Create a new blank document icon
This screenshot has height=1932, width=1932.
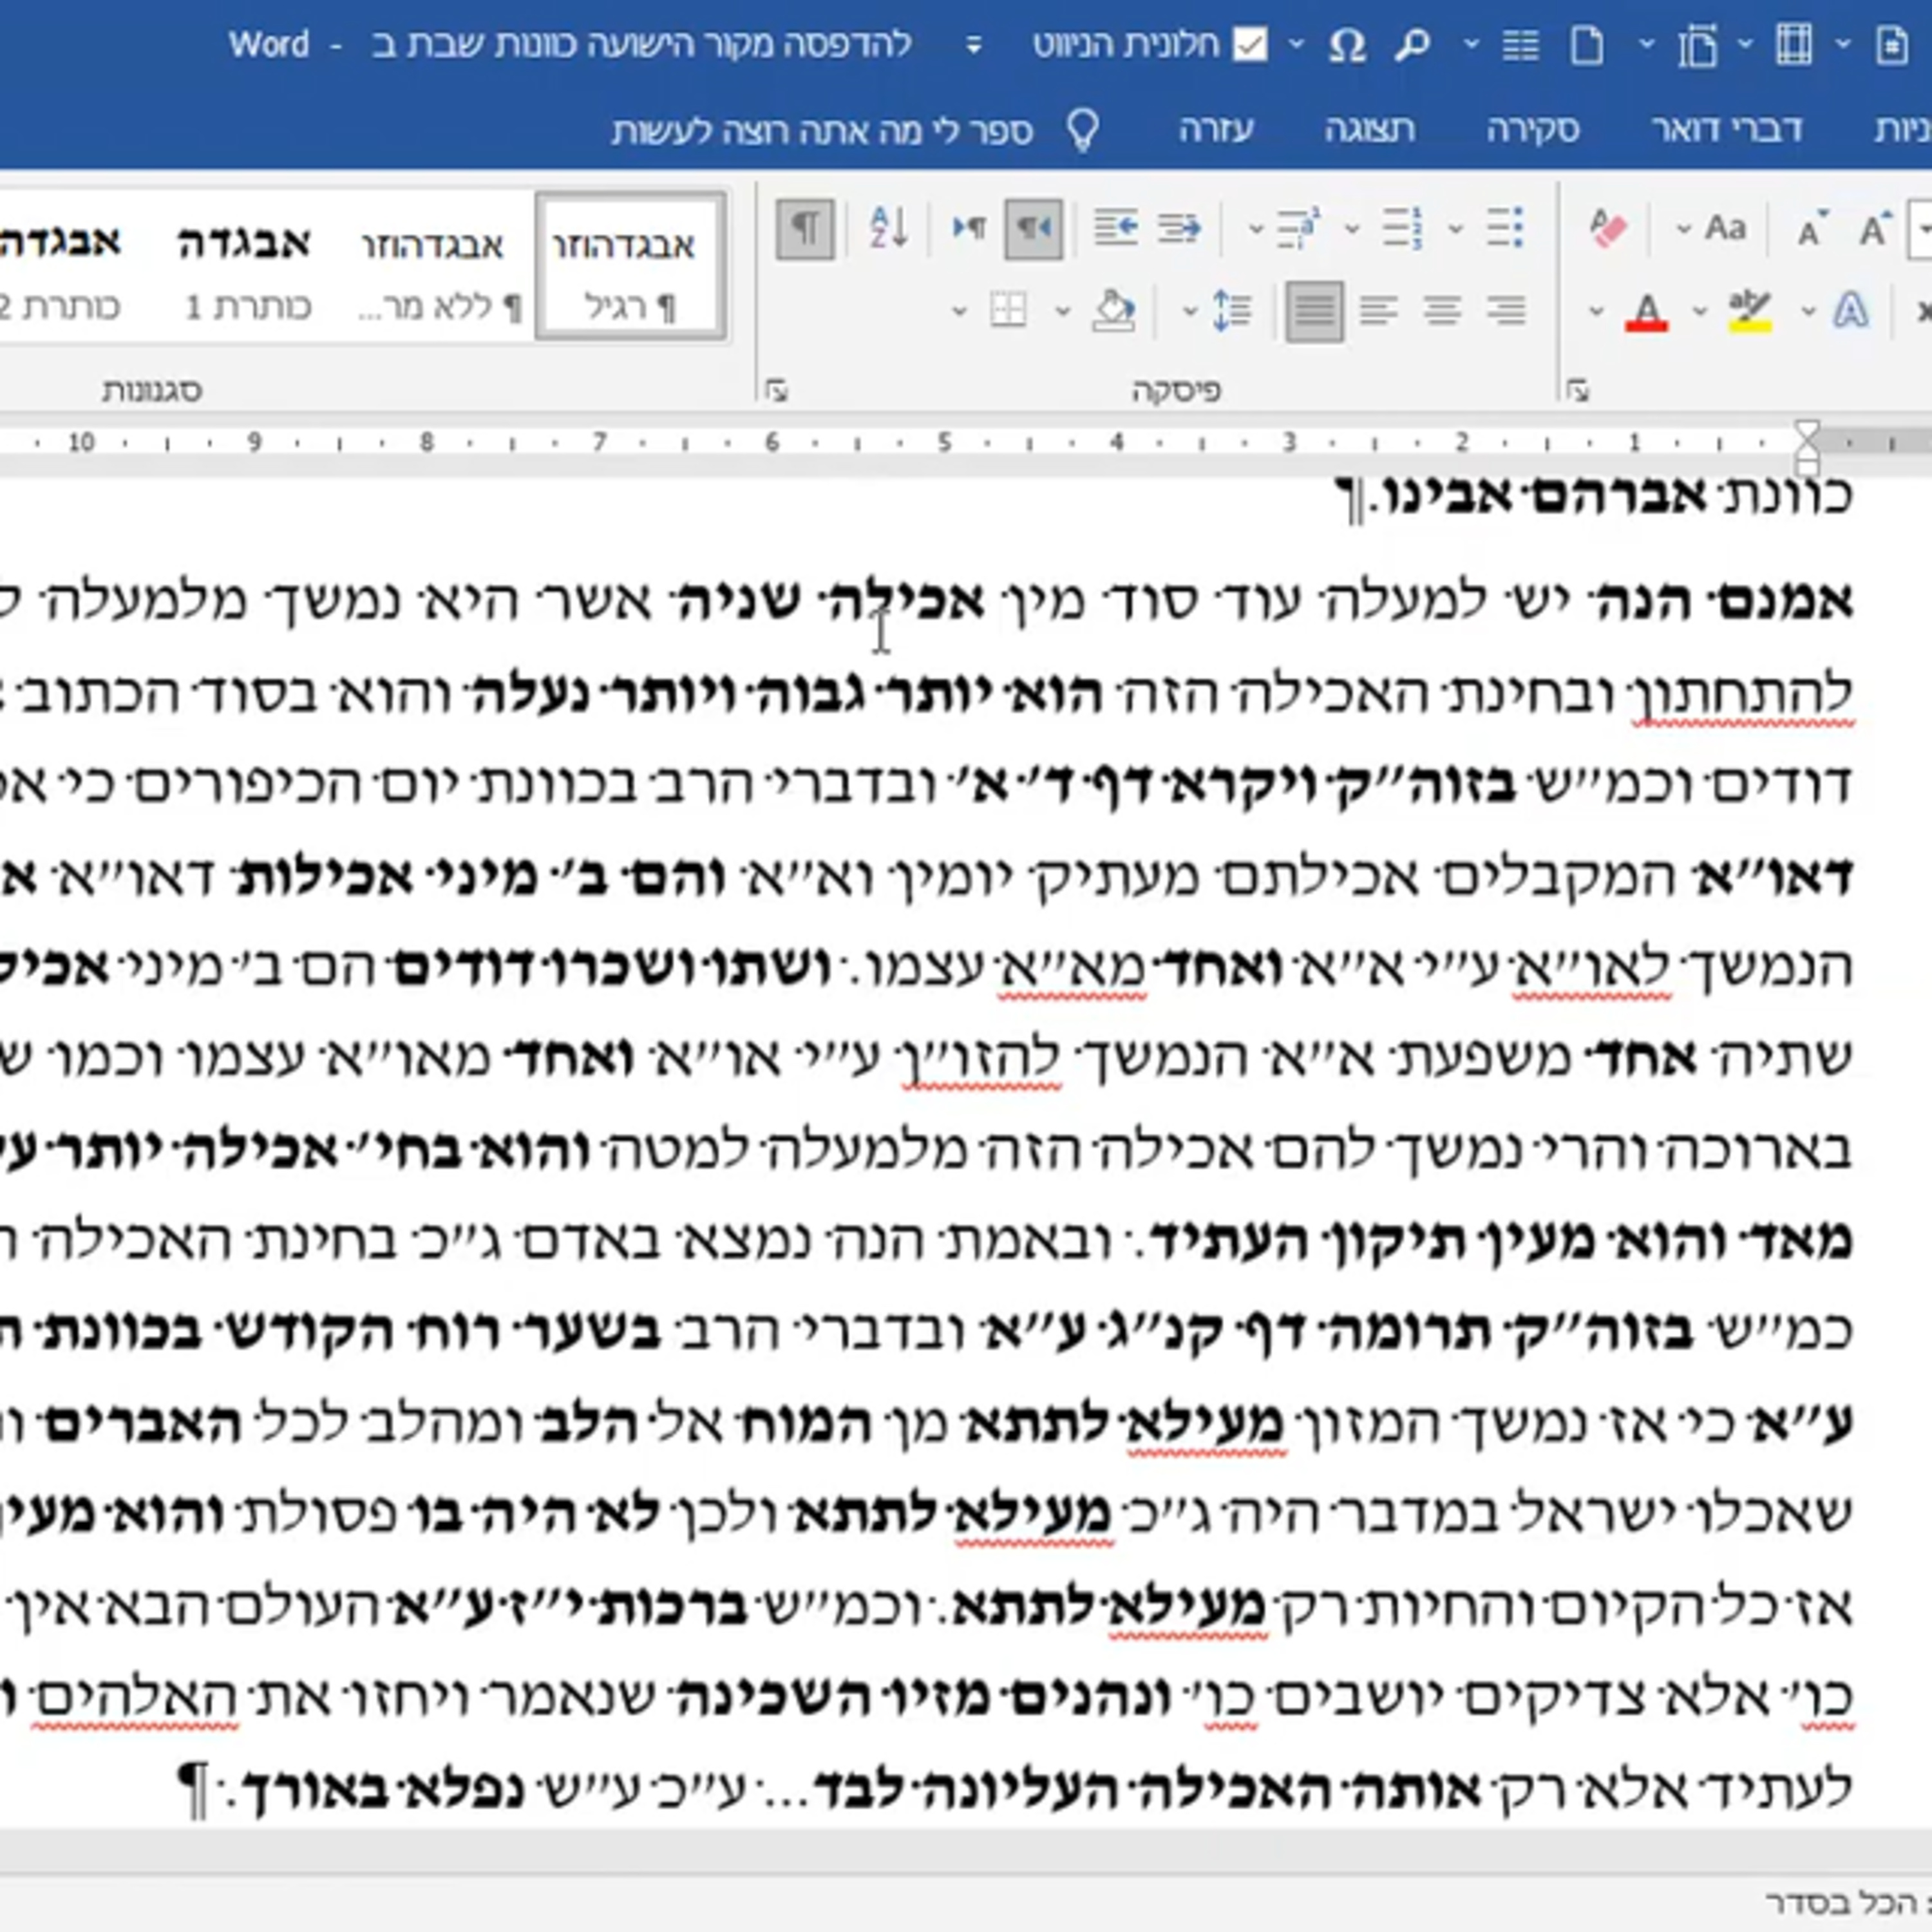[x=1588, y=45]
